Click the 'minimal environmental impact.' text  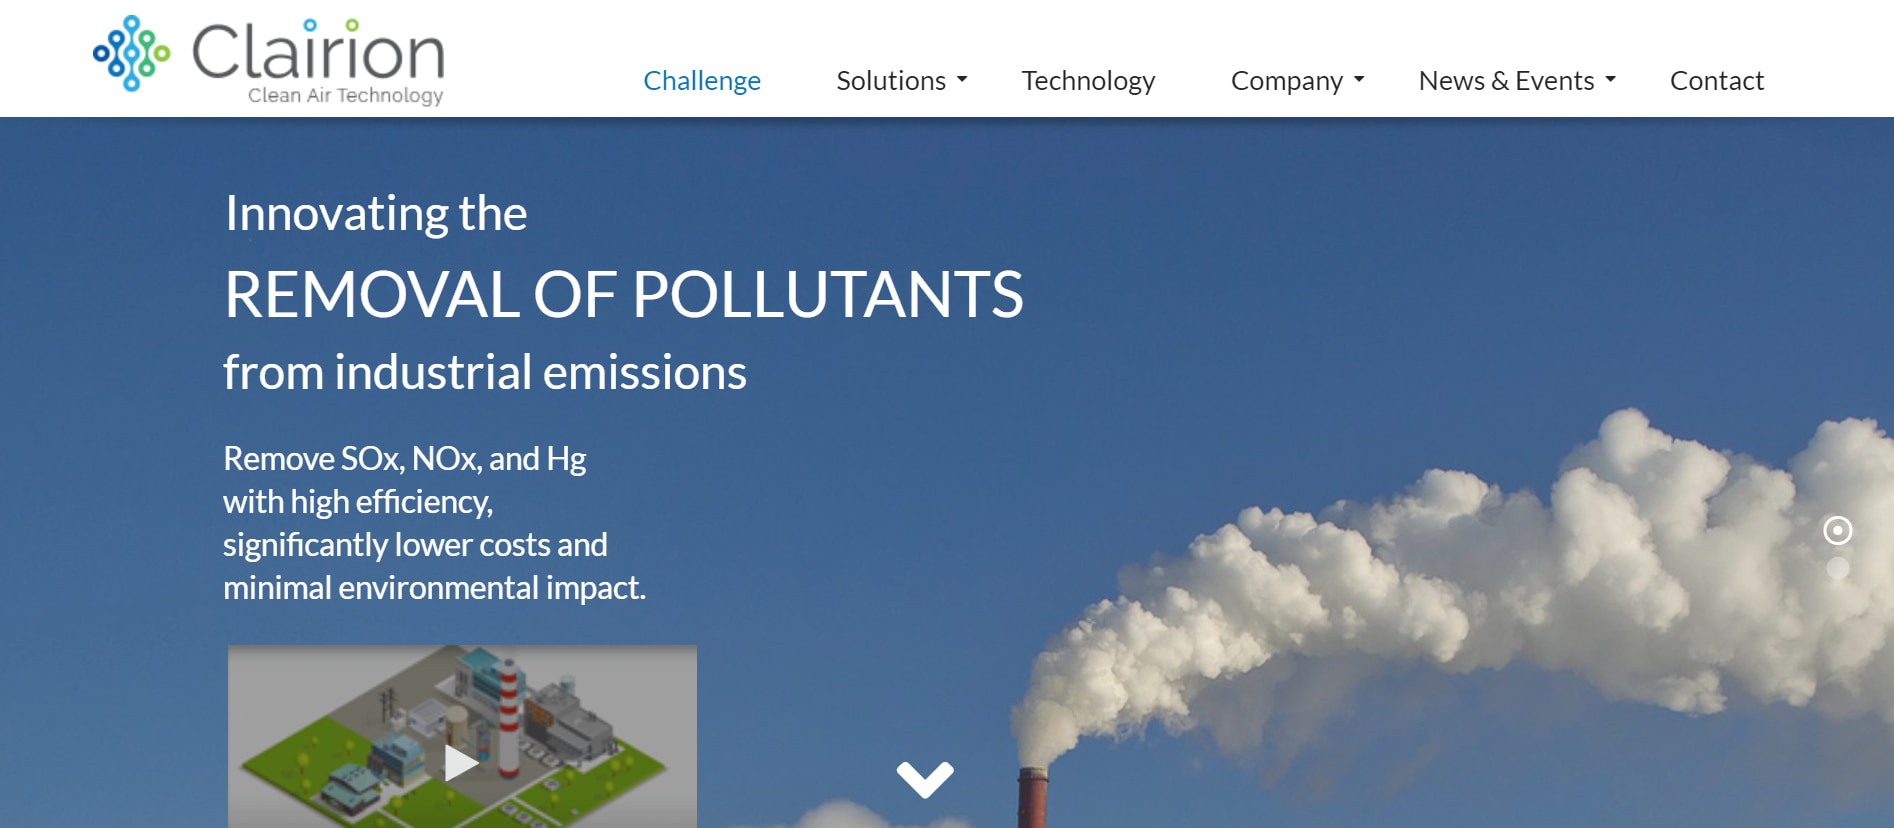click(x=434, y=587)
